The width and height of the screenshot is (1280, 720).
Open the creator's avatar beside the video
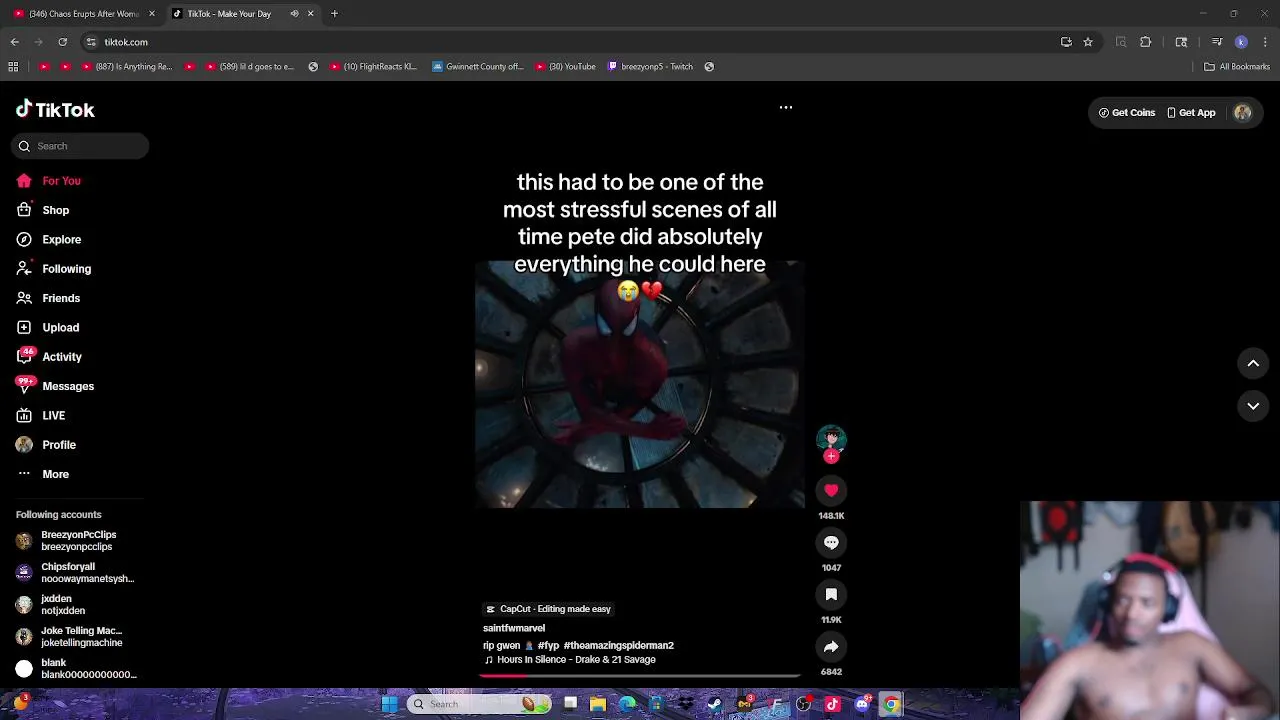point(831,438)
